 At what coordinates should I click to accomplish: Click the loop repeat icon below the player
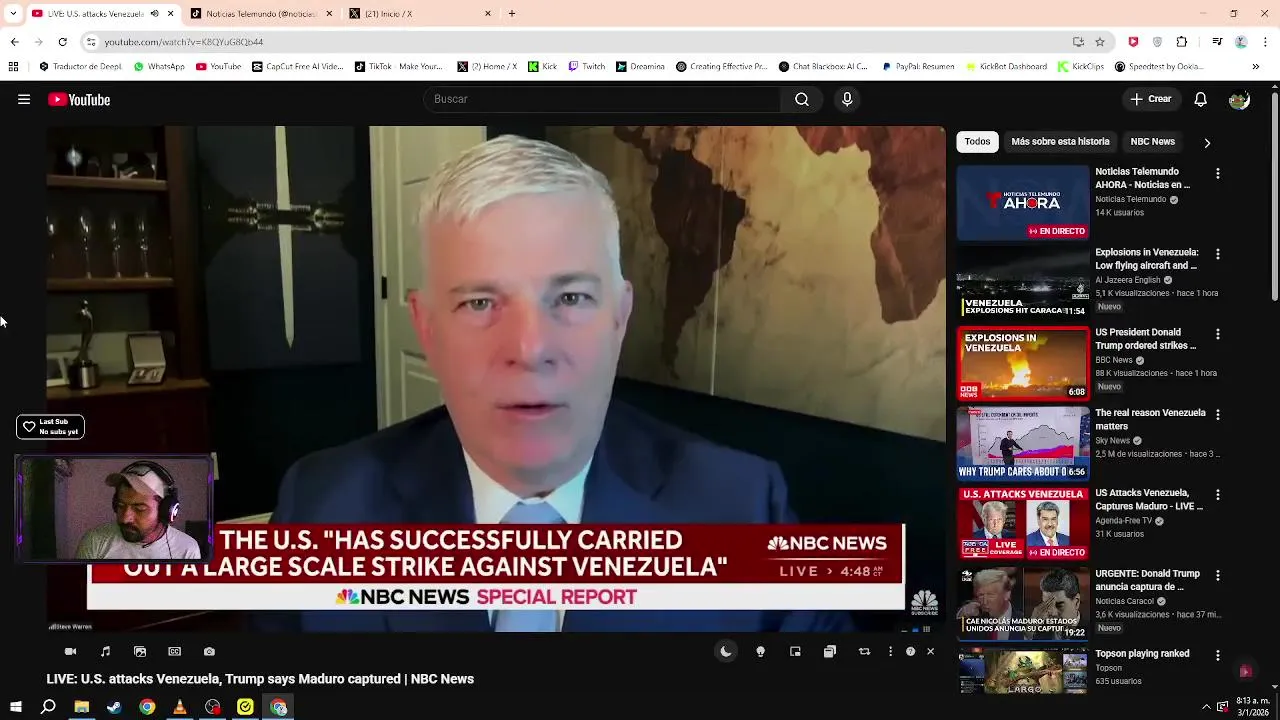864,651
